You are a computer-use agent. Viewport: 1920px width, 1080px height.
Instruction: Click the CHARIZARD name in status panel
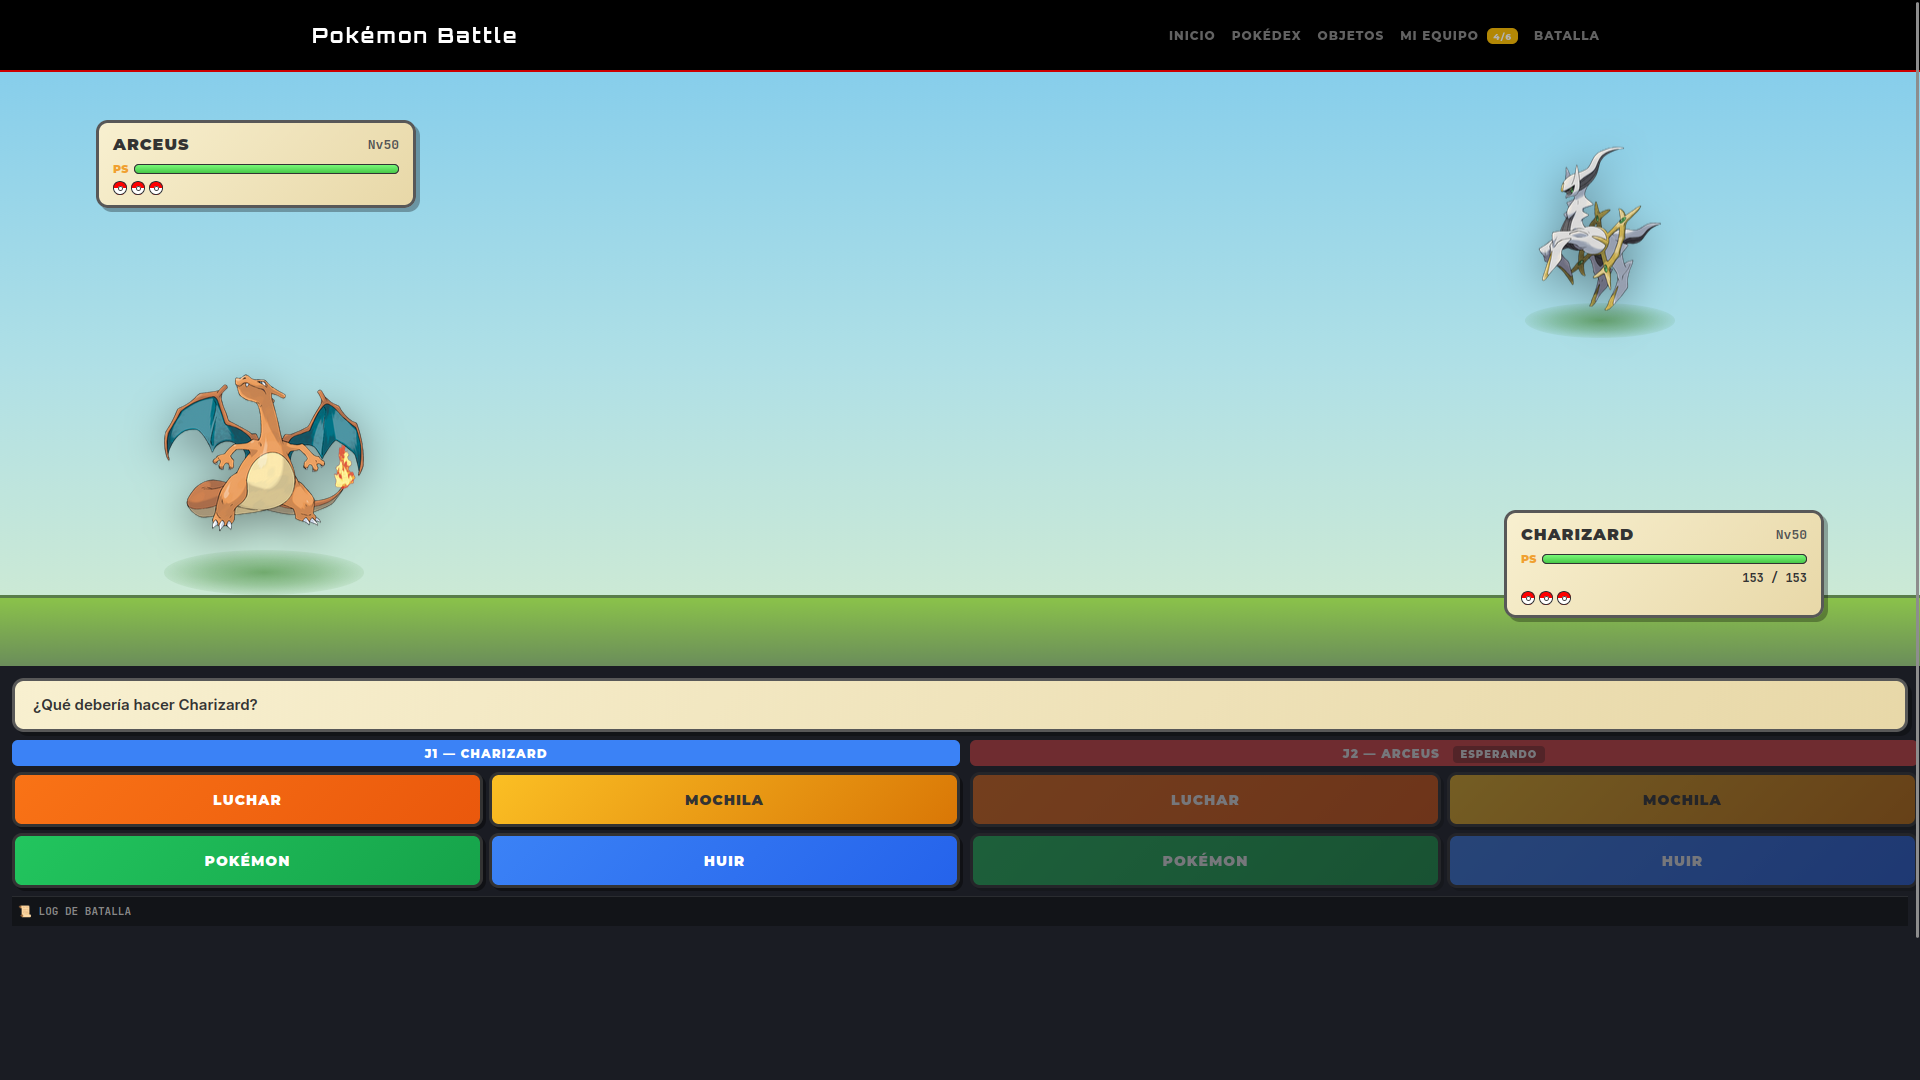[1577, 534]
